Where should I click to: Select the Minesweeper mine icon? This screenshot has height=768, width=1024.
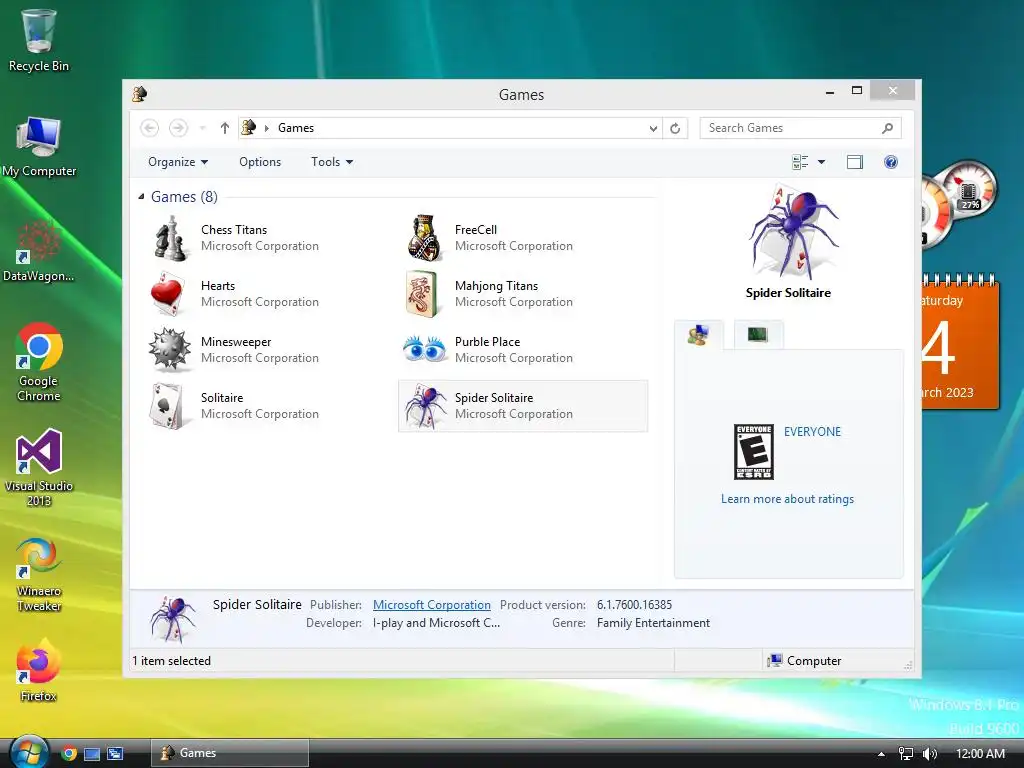pyautogui.click(x=170, y=349)
